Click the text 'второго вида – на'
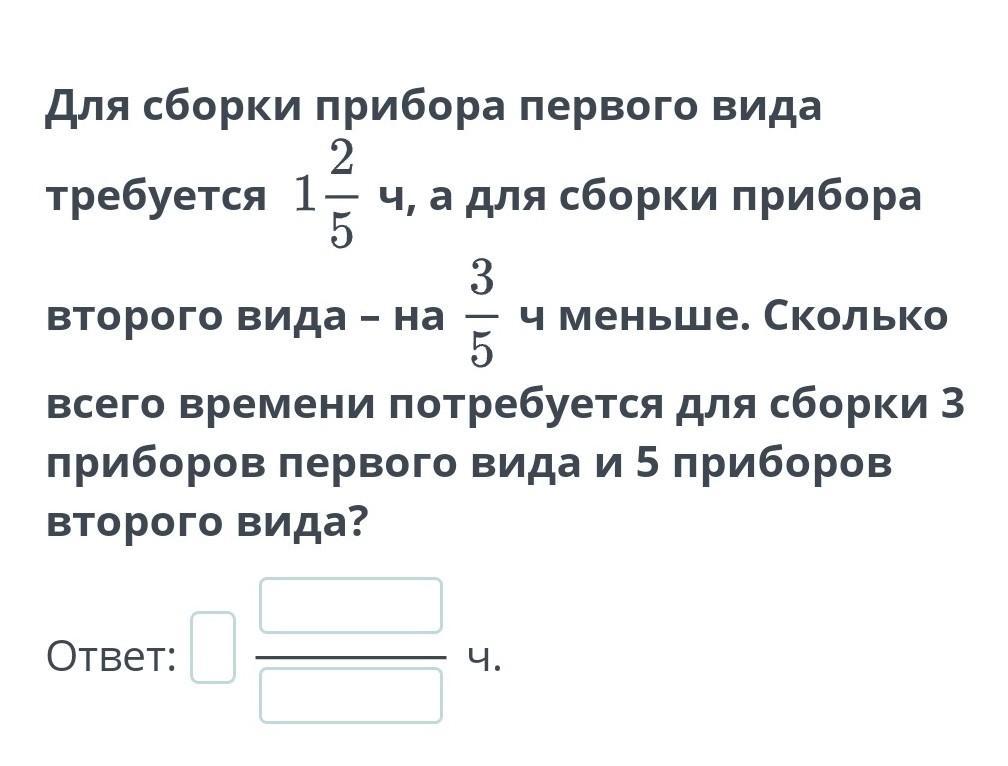 [x=245, y=317]
